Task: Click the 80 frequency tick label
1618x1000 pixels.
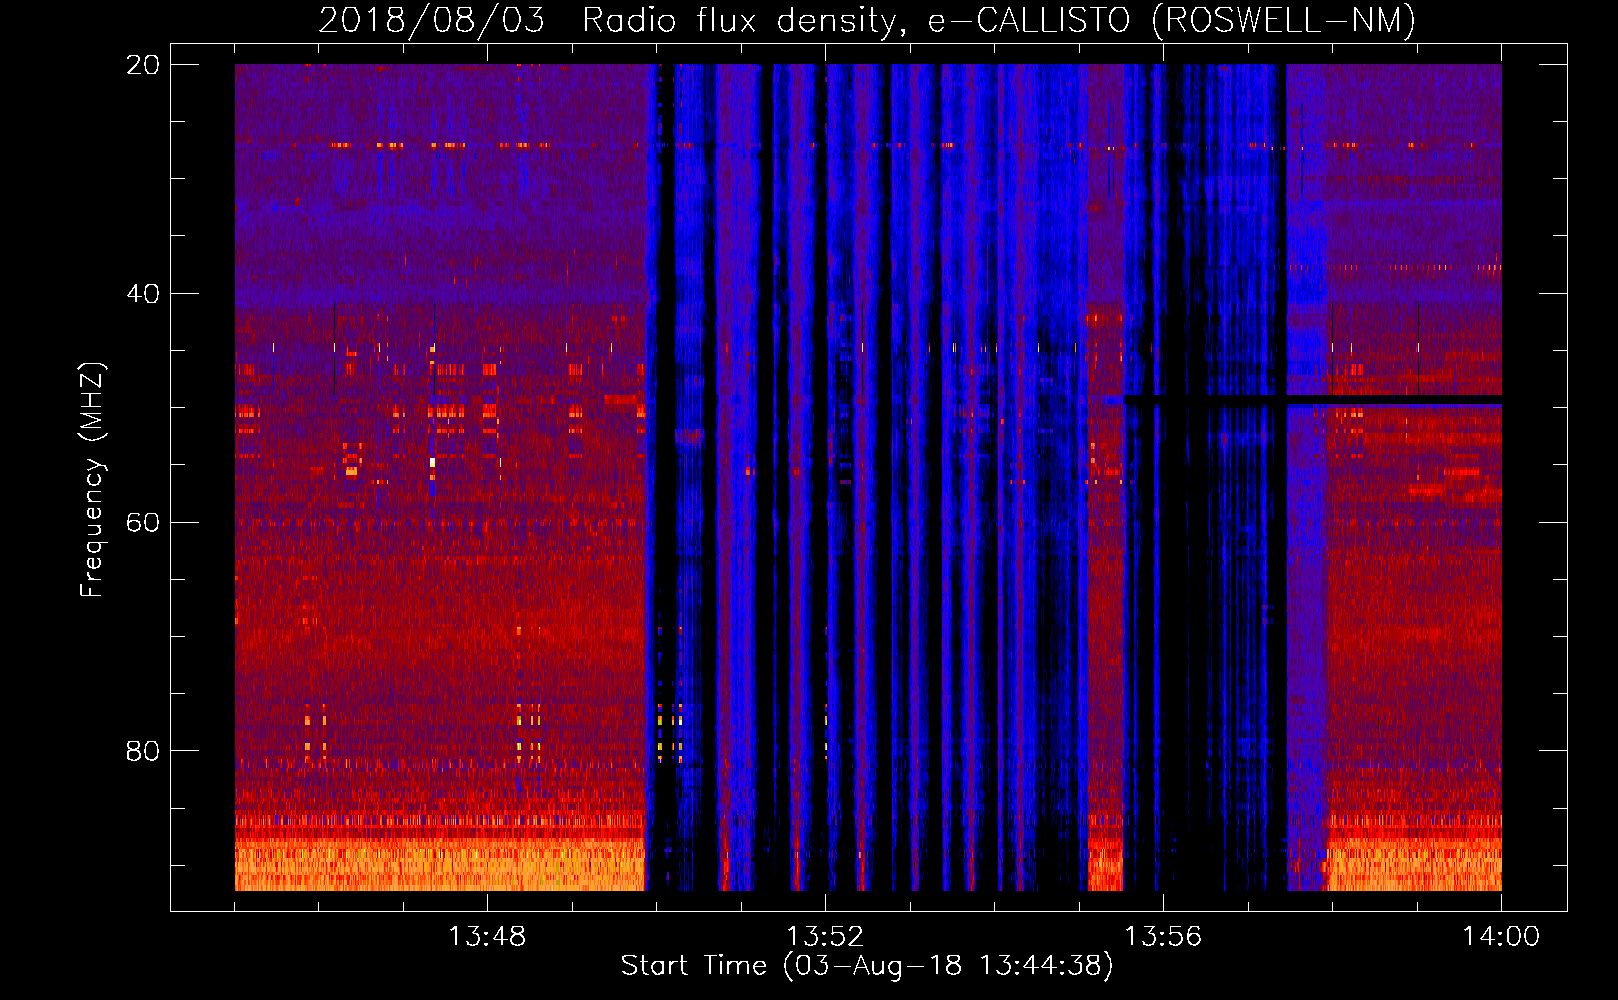Action: click(143, 751)
